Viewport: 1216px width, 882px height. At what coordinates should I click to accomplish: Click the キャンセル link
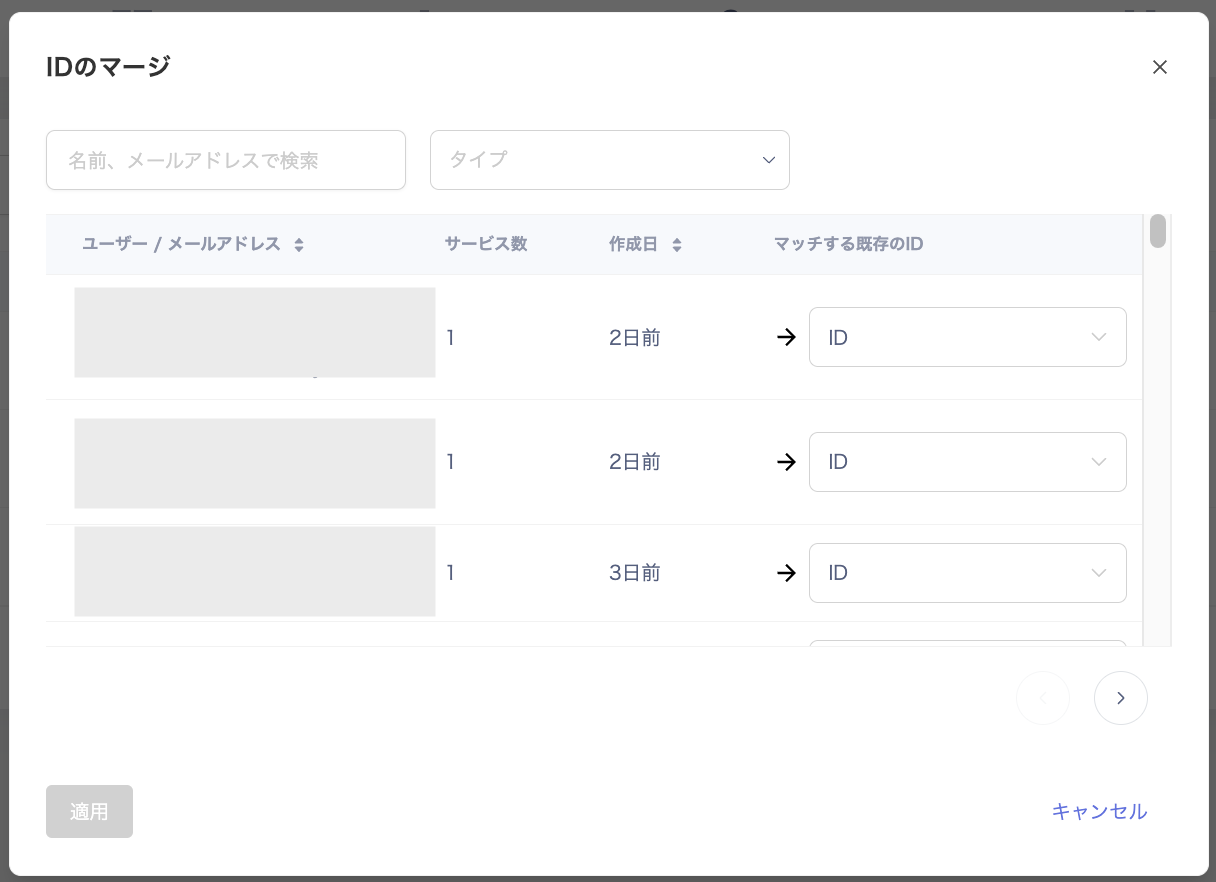pos(1099,811)
